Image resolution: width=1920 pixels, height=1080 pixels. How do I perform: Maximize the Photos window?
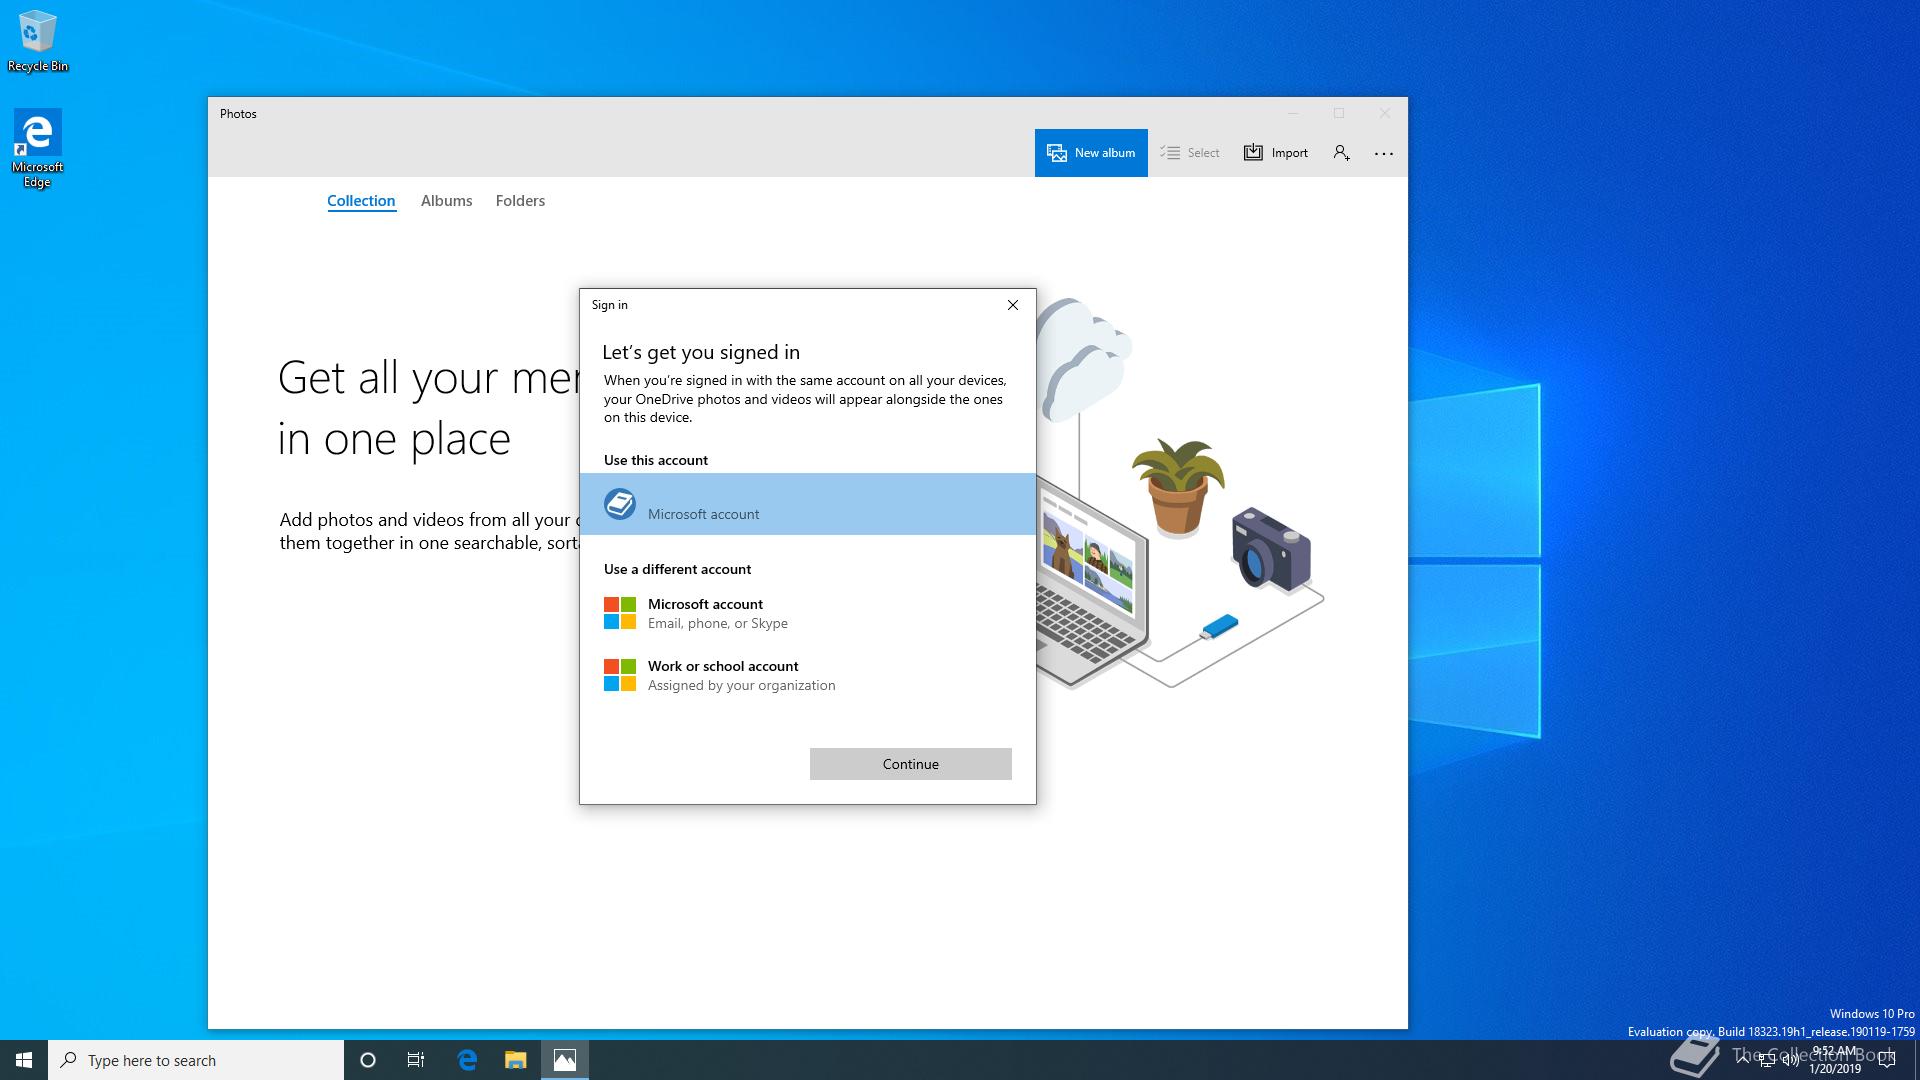point(1339,113)
